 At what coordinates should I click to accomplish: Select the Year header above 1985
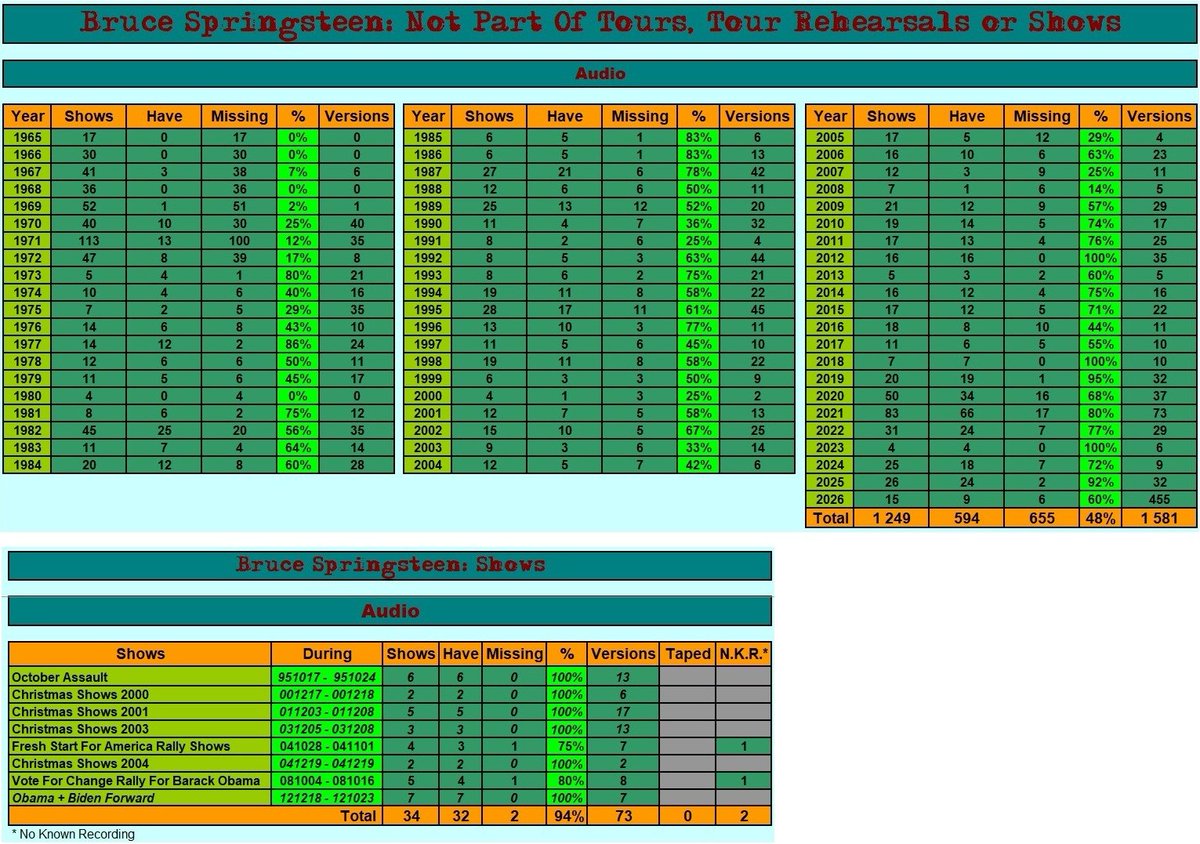pos(429,116)
